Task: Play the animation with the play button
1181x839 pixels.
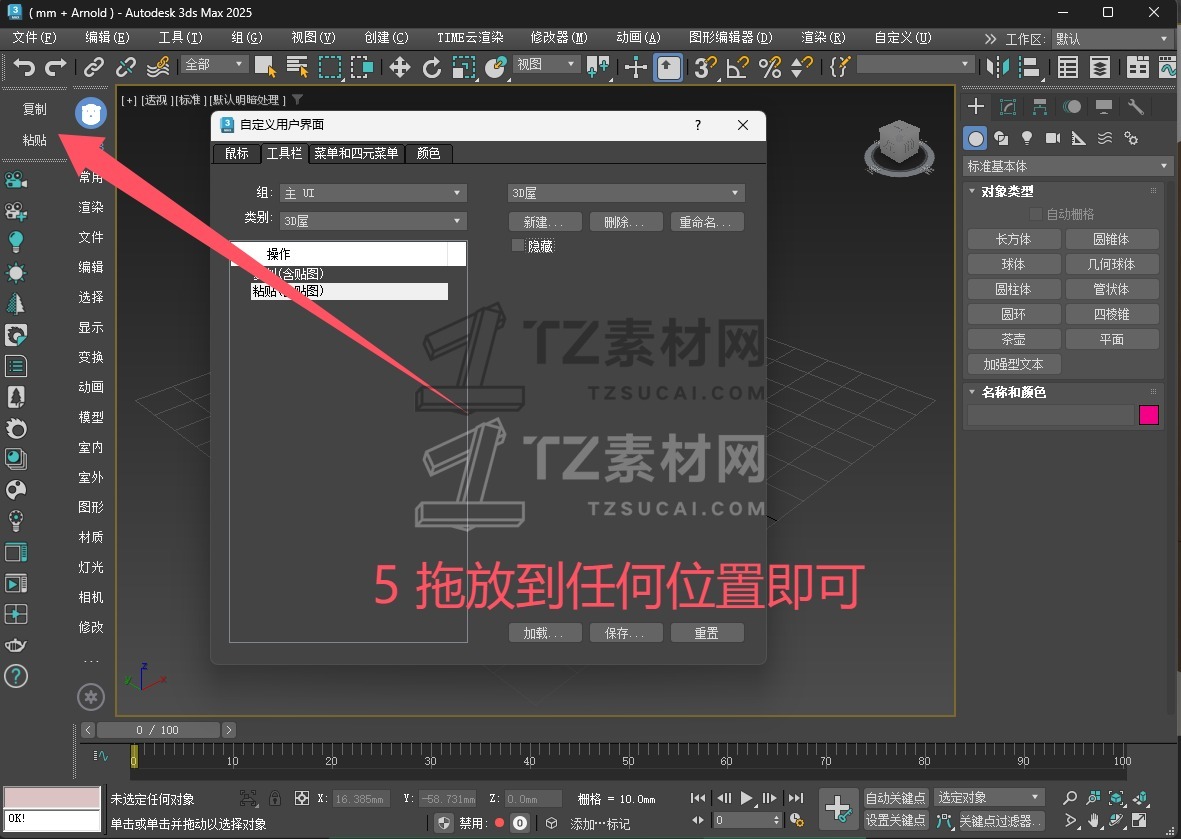Action: [746, 798]
